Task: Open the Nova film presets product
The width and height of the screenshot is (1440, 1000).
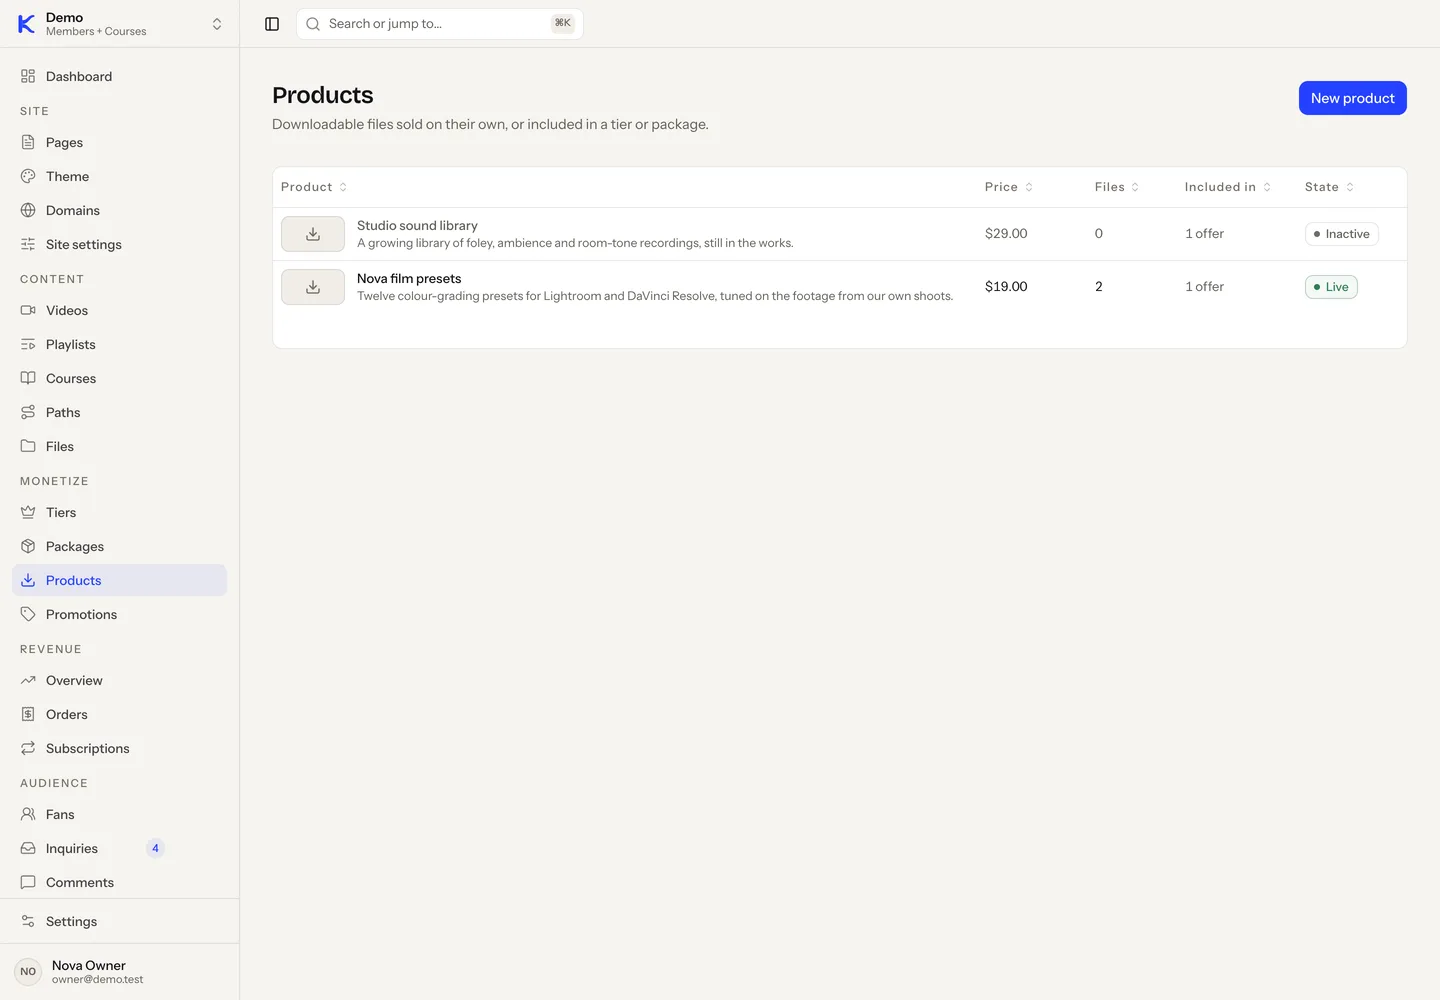Action: (x=409, y=278)
